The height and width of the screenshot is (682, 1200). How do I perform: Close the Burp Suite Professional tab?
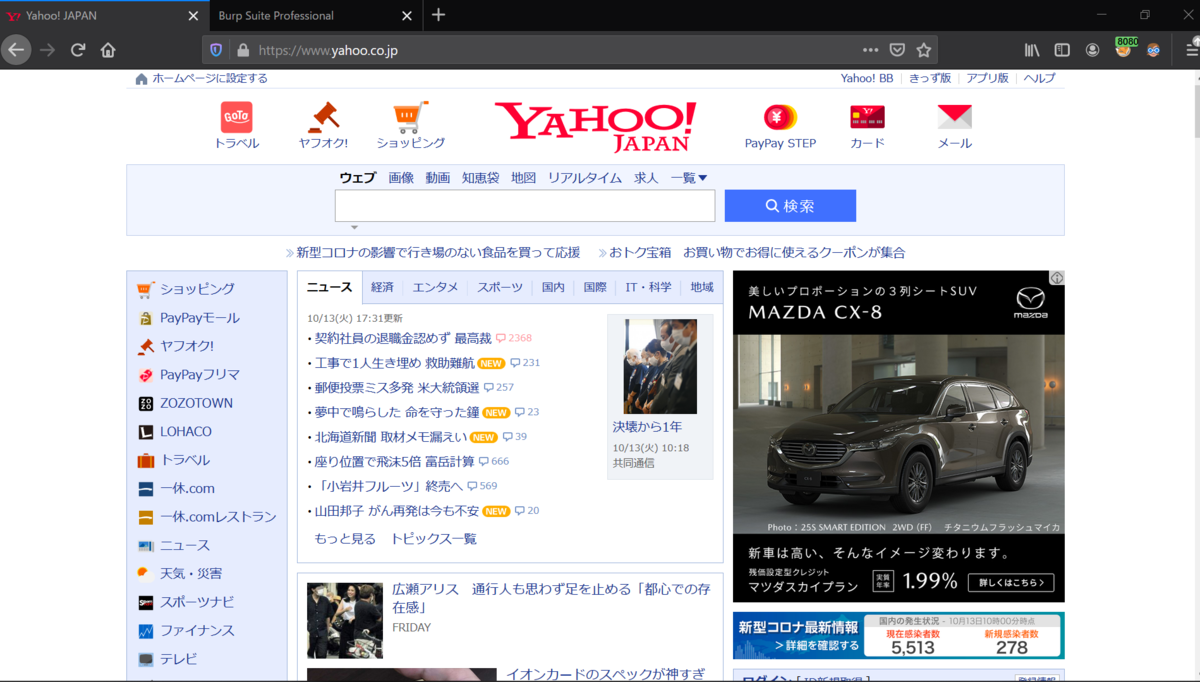coord(406,16)
